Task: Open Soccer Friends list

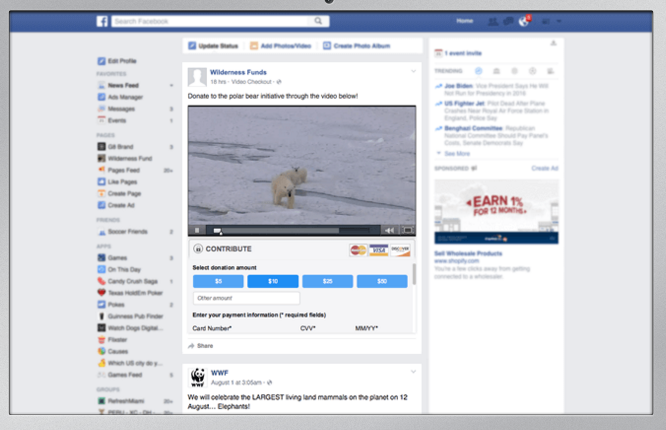Action: tap(123, 232)
